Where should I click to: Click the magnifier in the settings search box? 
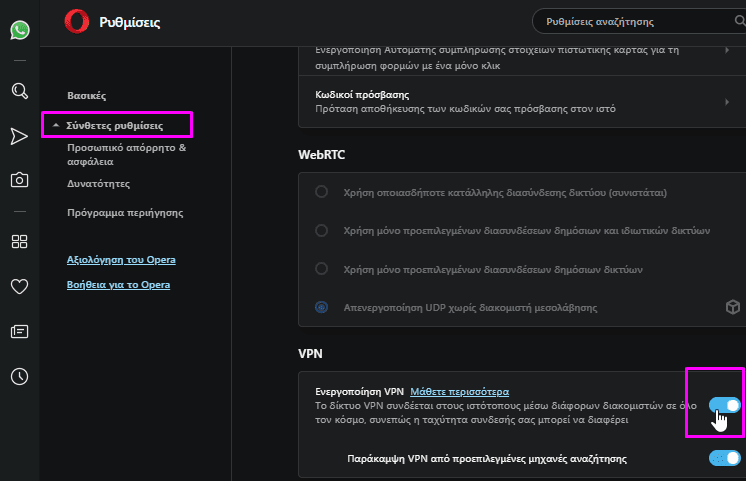[x=739, y=21]
